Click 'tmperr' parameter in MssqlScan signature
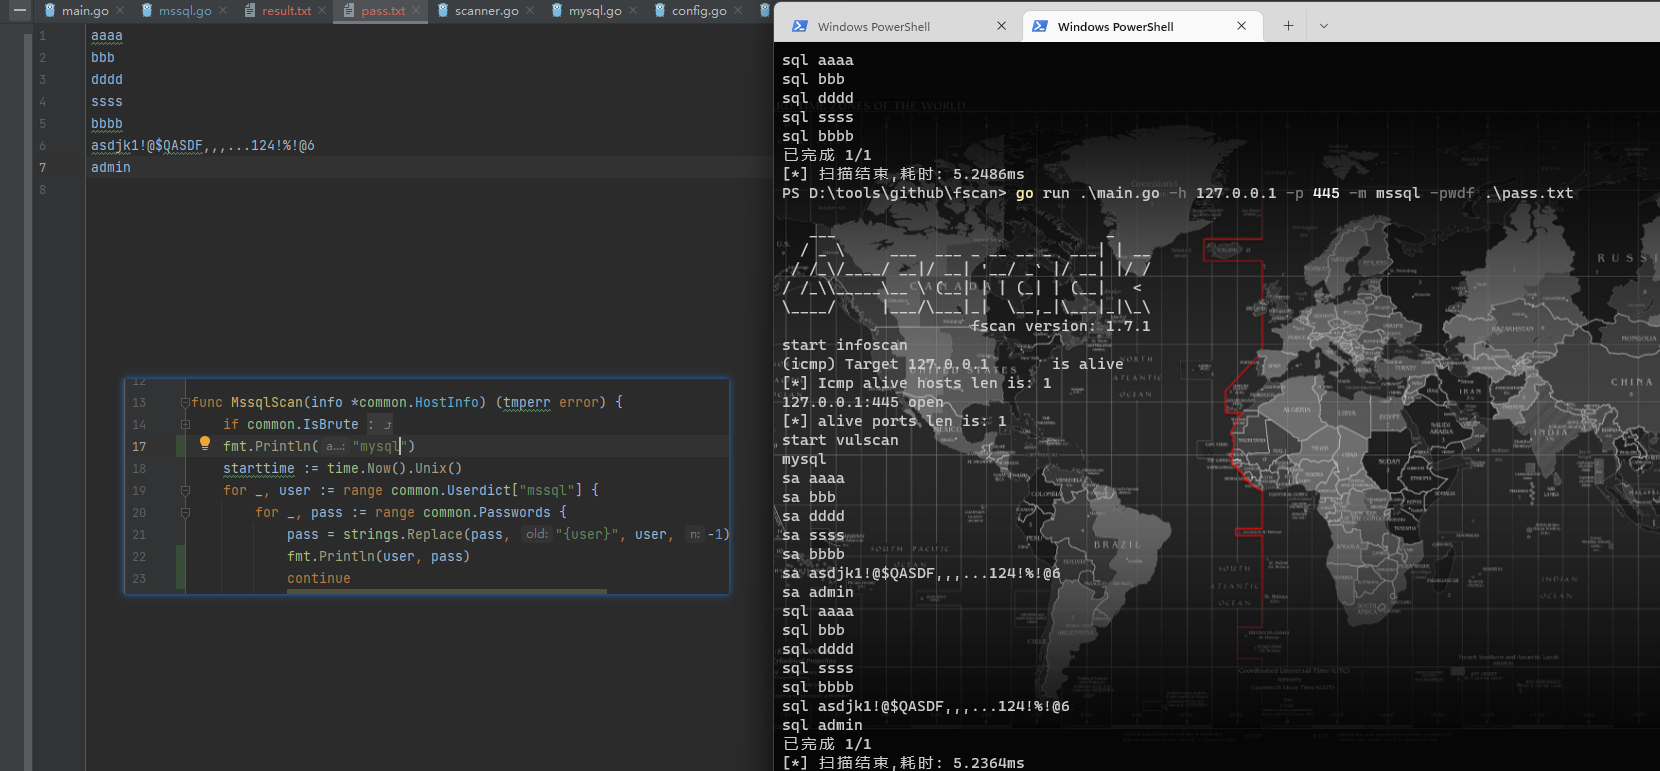The height and width of the screenshot is (771, 1660). click(527, 403)
